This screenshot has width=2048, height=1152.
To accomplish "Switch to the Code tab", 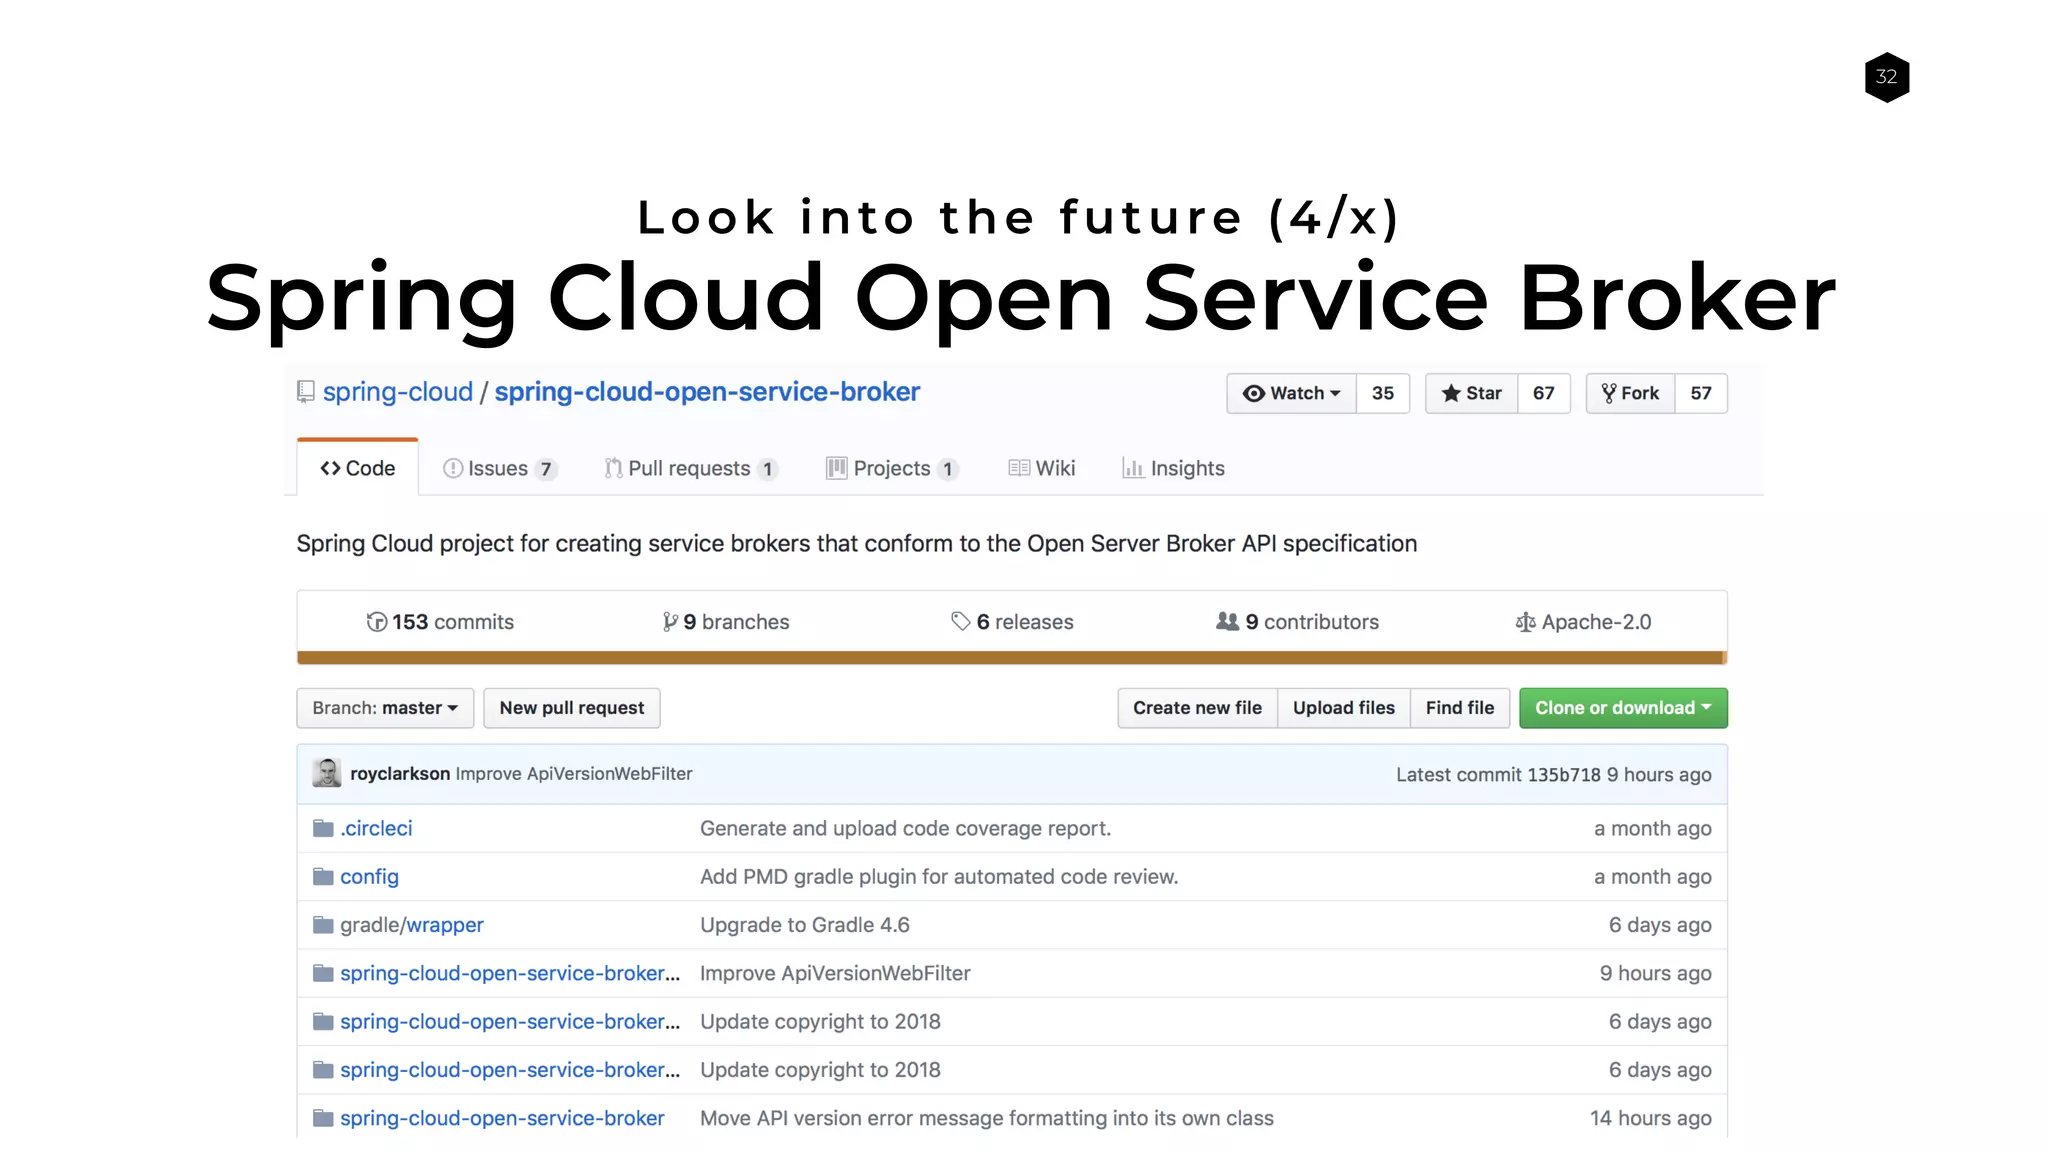I will point(357,468).
